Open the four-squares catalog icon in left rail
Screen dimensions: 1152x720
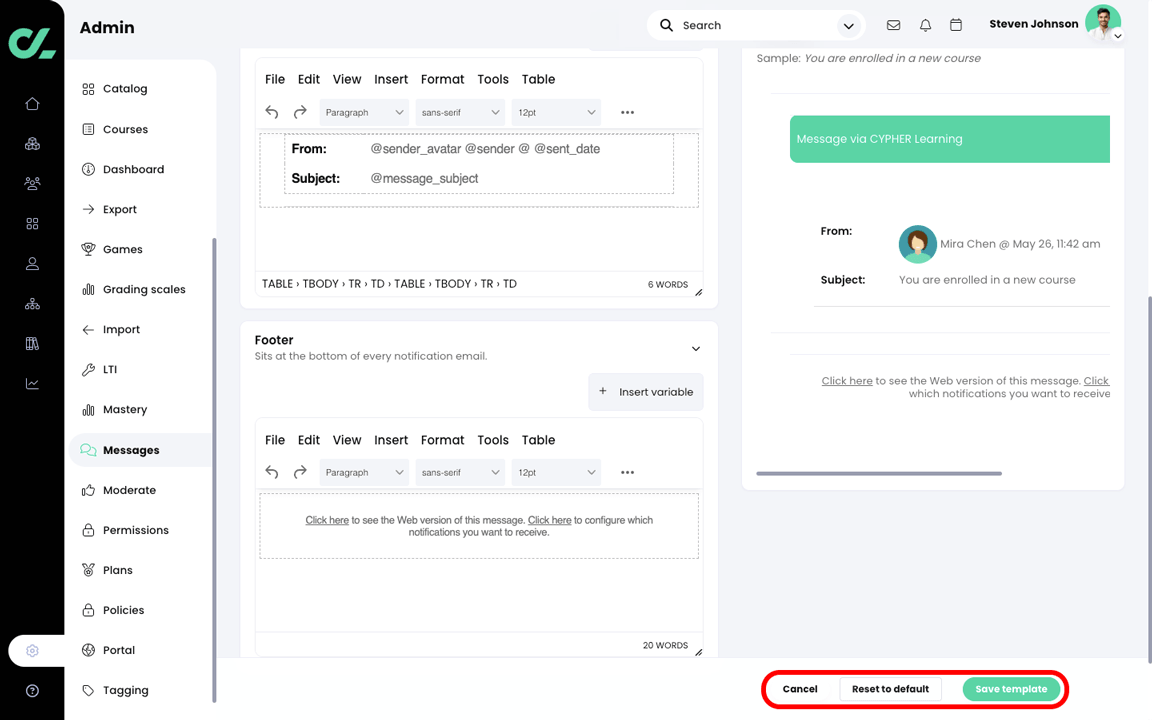coord(32,223)
